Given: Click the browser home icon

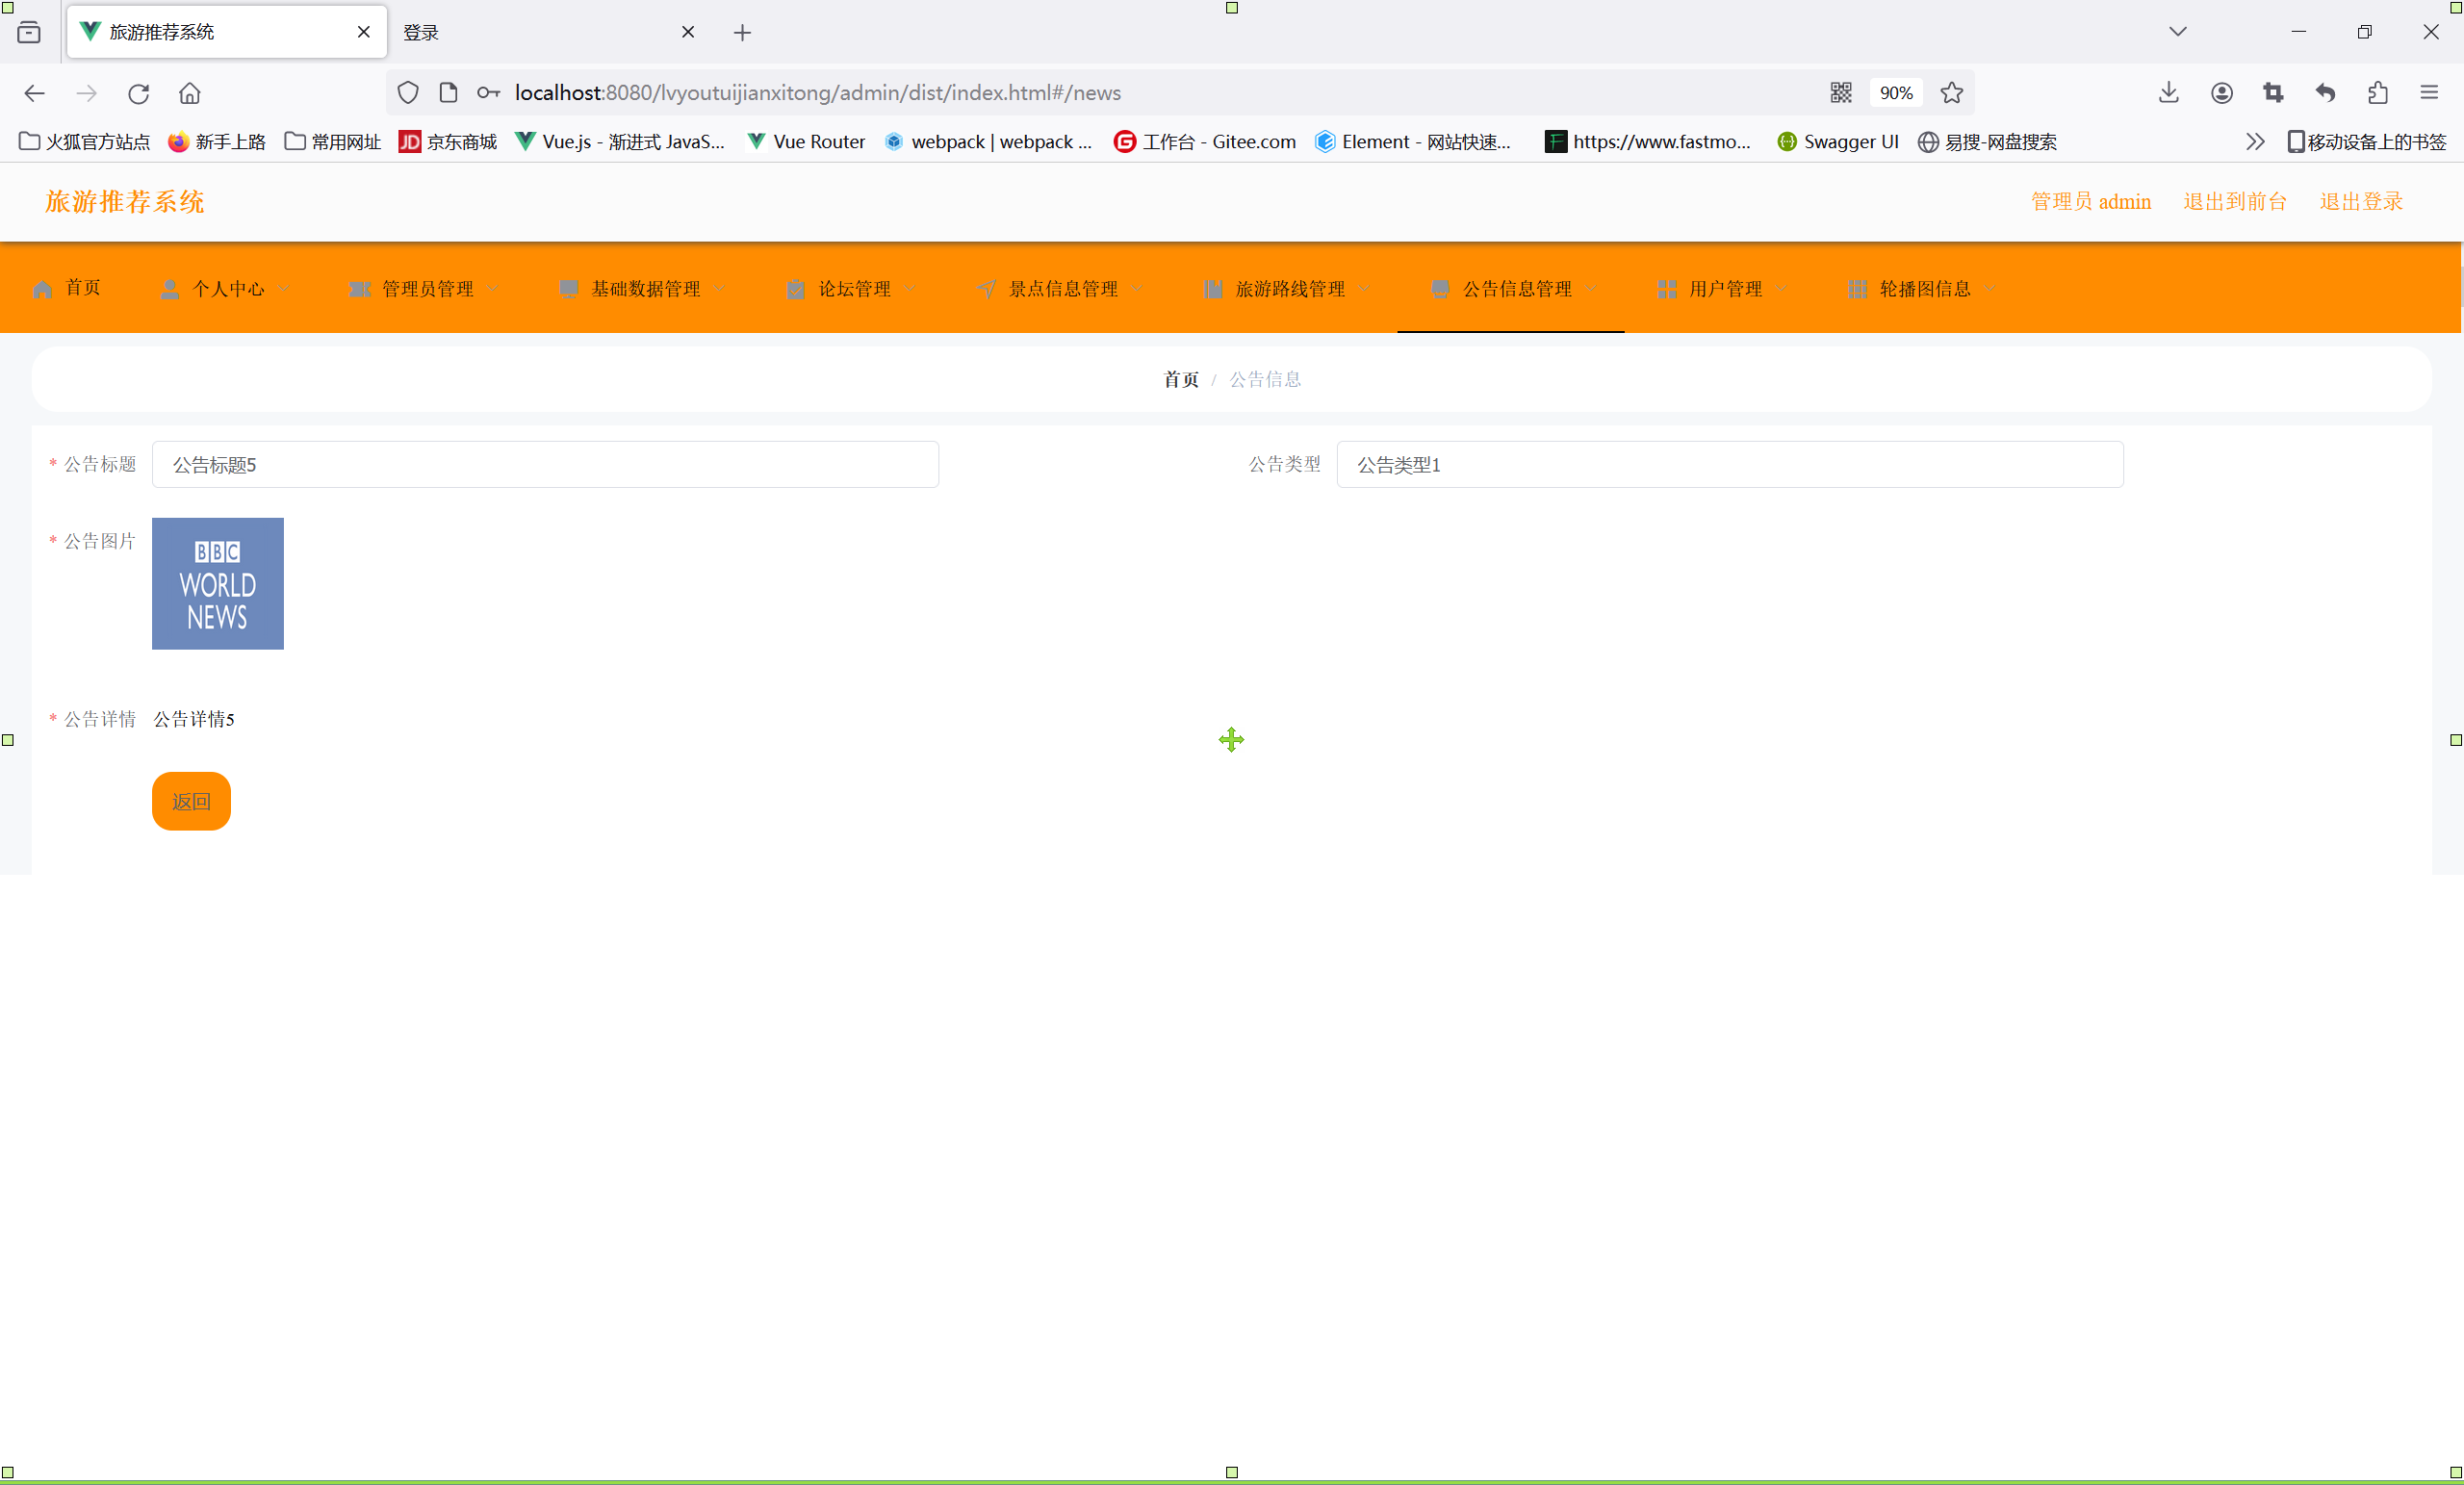Looking at the screenshot, I should click(x=190, y=93).
